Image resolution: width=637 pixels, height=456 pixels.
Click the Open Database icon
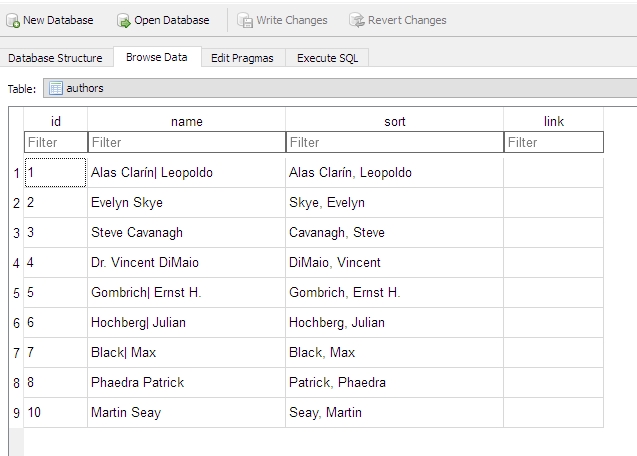[124, 20]
